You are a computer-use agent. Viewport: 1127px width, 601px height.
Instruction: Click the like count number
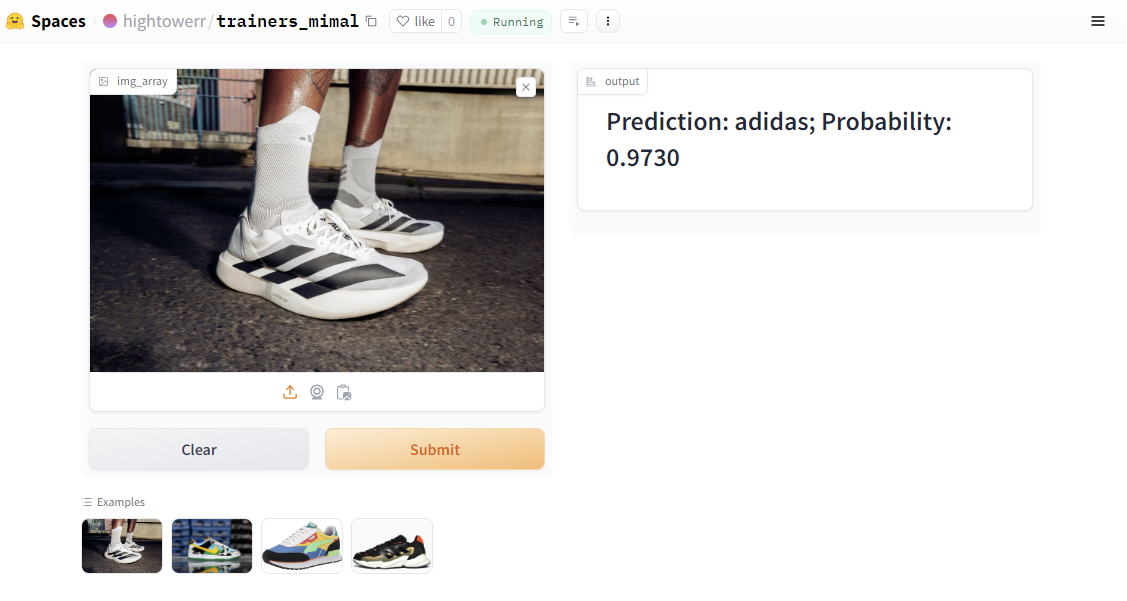(x=451, y=22)
